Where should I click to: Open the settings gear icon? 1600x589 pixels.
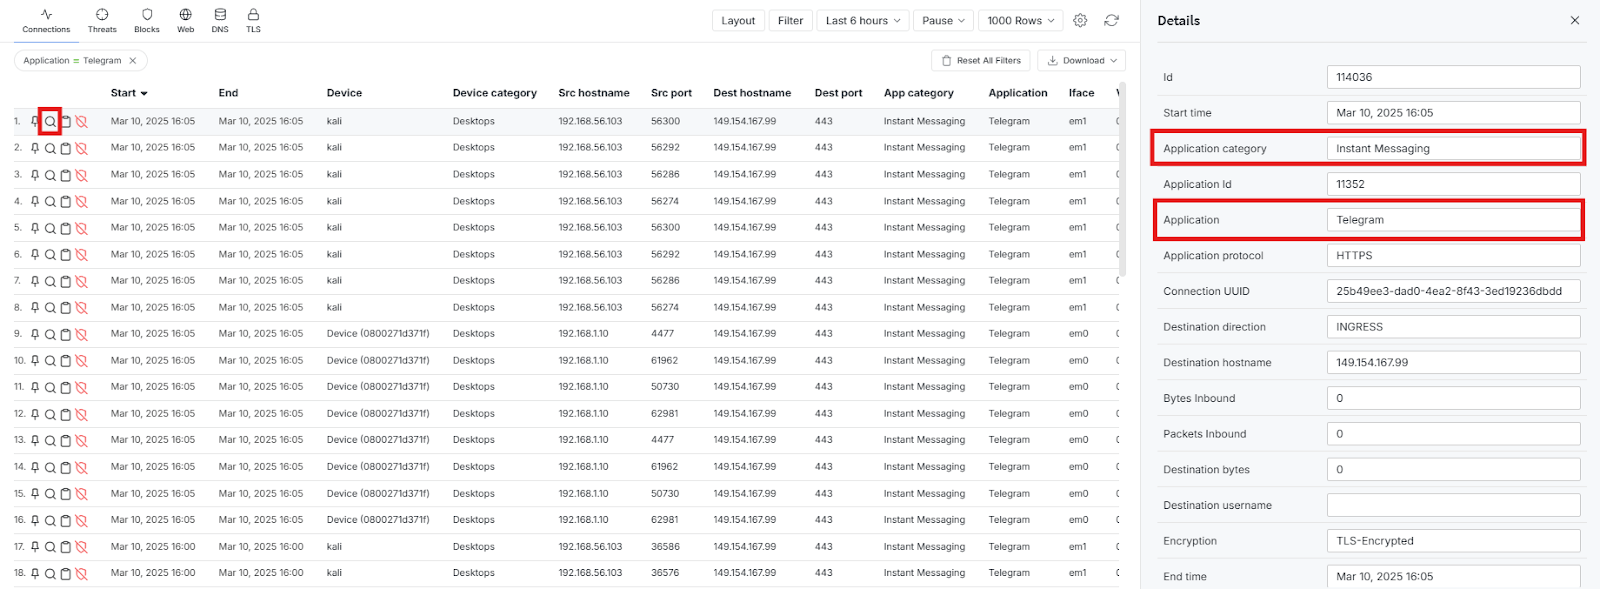1080,20
